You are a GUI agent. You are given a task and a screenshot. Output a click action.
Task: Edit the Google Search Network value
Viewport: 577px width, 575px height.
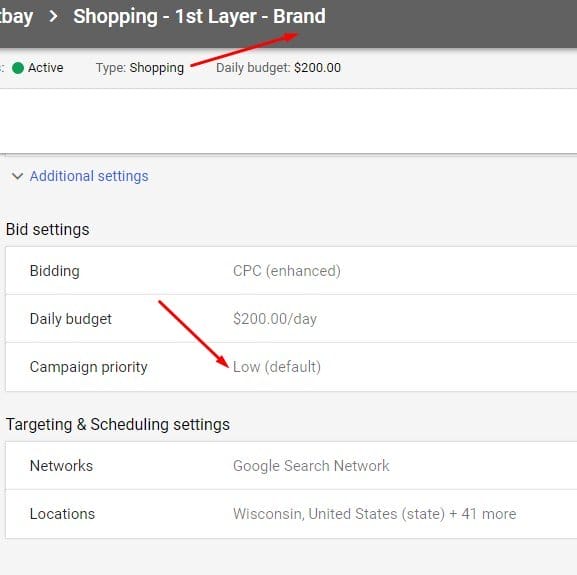tap(311, 466)
